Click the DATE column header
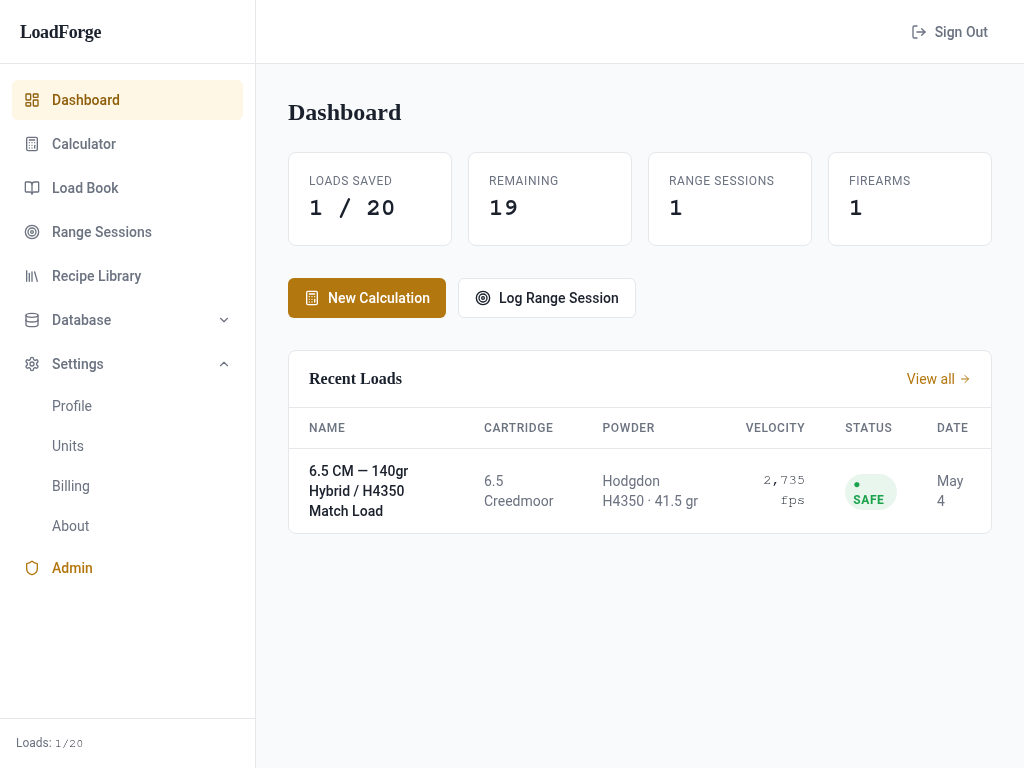This screenshot has height=768, width=1024. coord(952,428)
